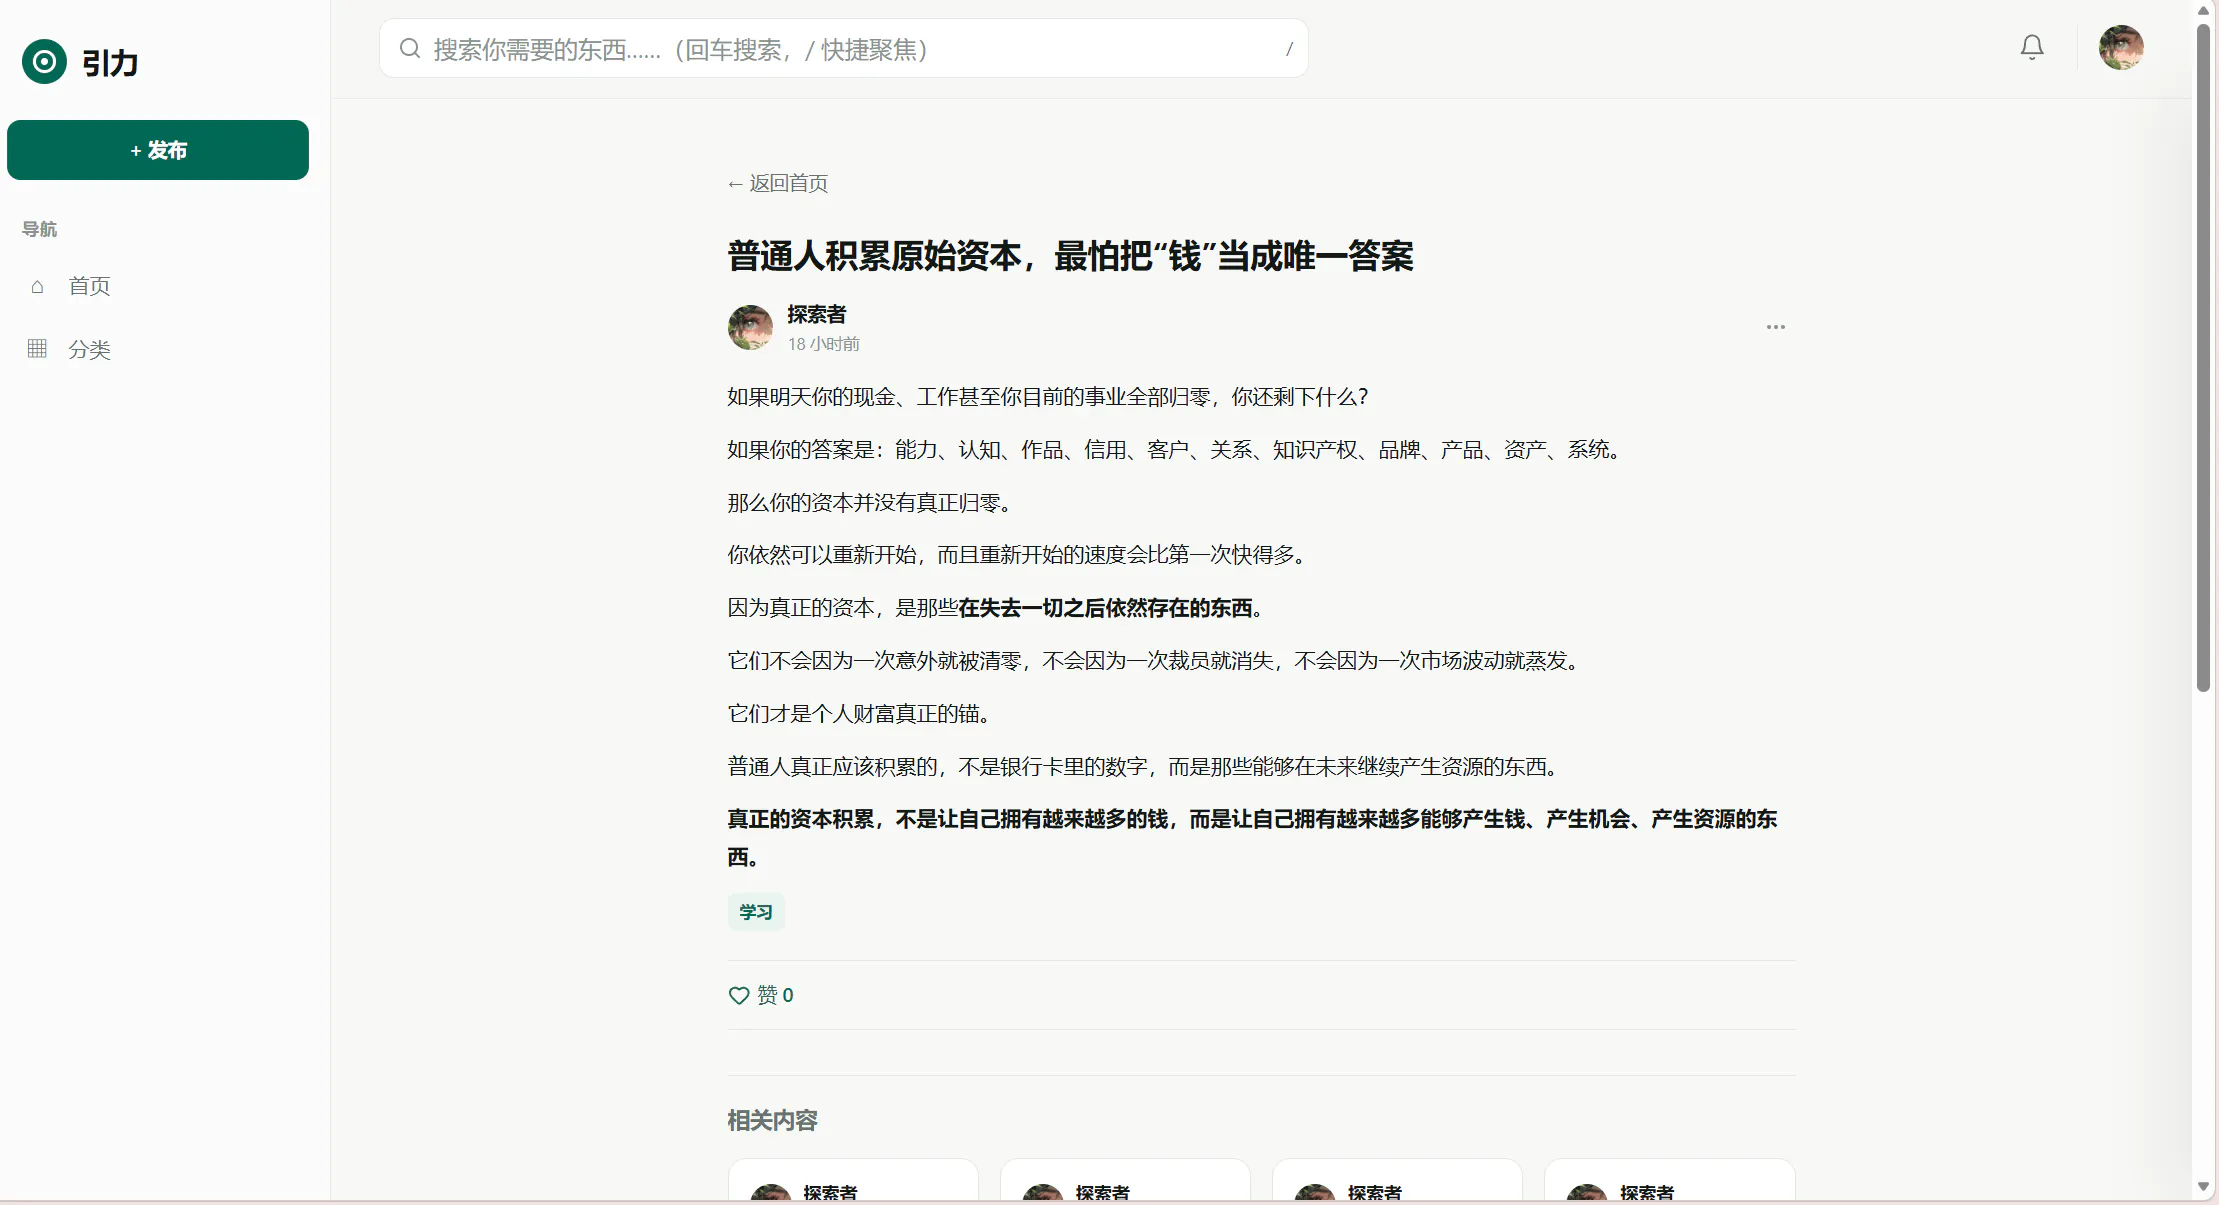This screenshot has width=2219, height=1205.
Task: Open the notifications bell
Action: (2031, 47)
